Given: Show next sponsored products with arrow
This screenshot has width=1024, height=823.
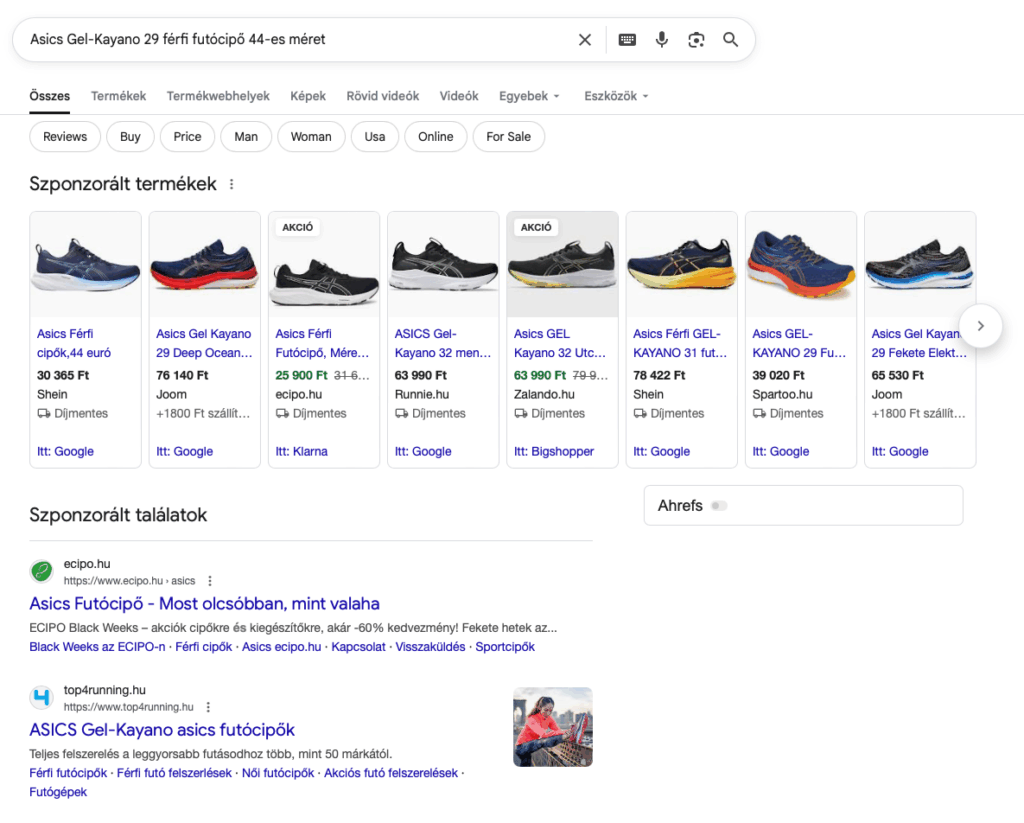Looking at the screenshot, I should 980,325.
